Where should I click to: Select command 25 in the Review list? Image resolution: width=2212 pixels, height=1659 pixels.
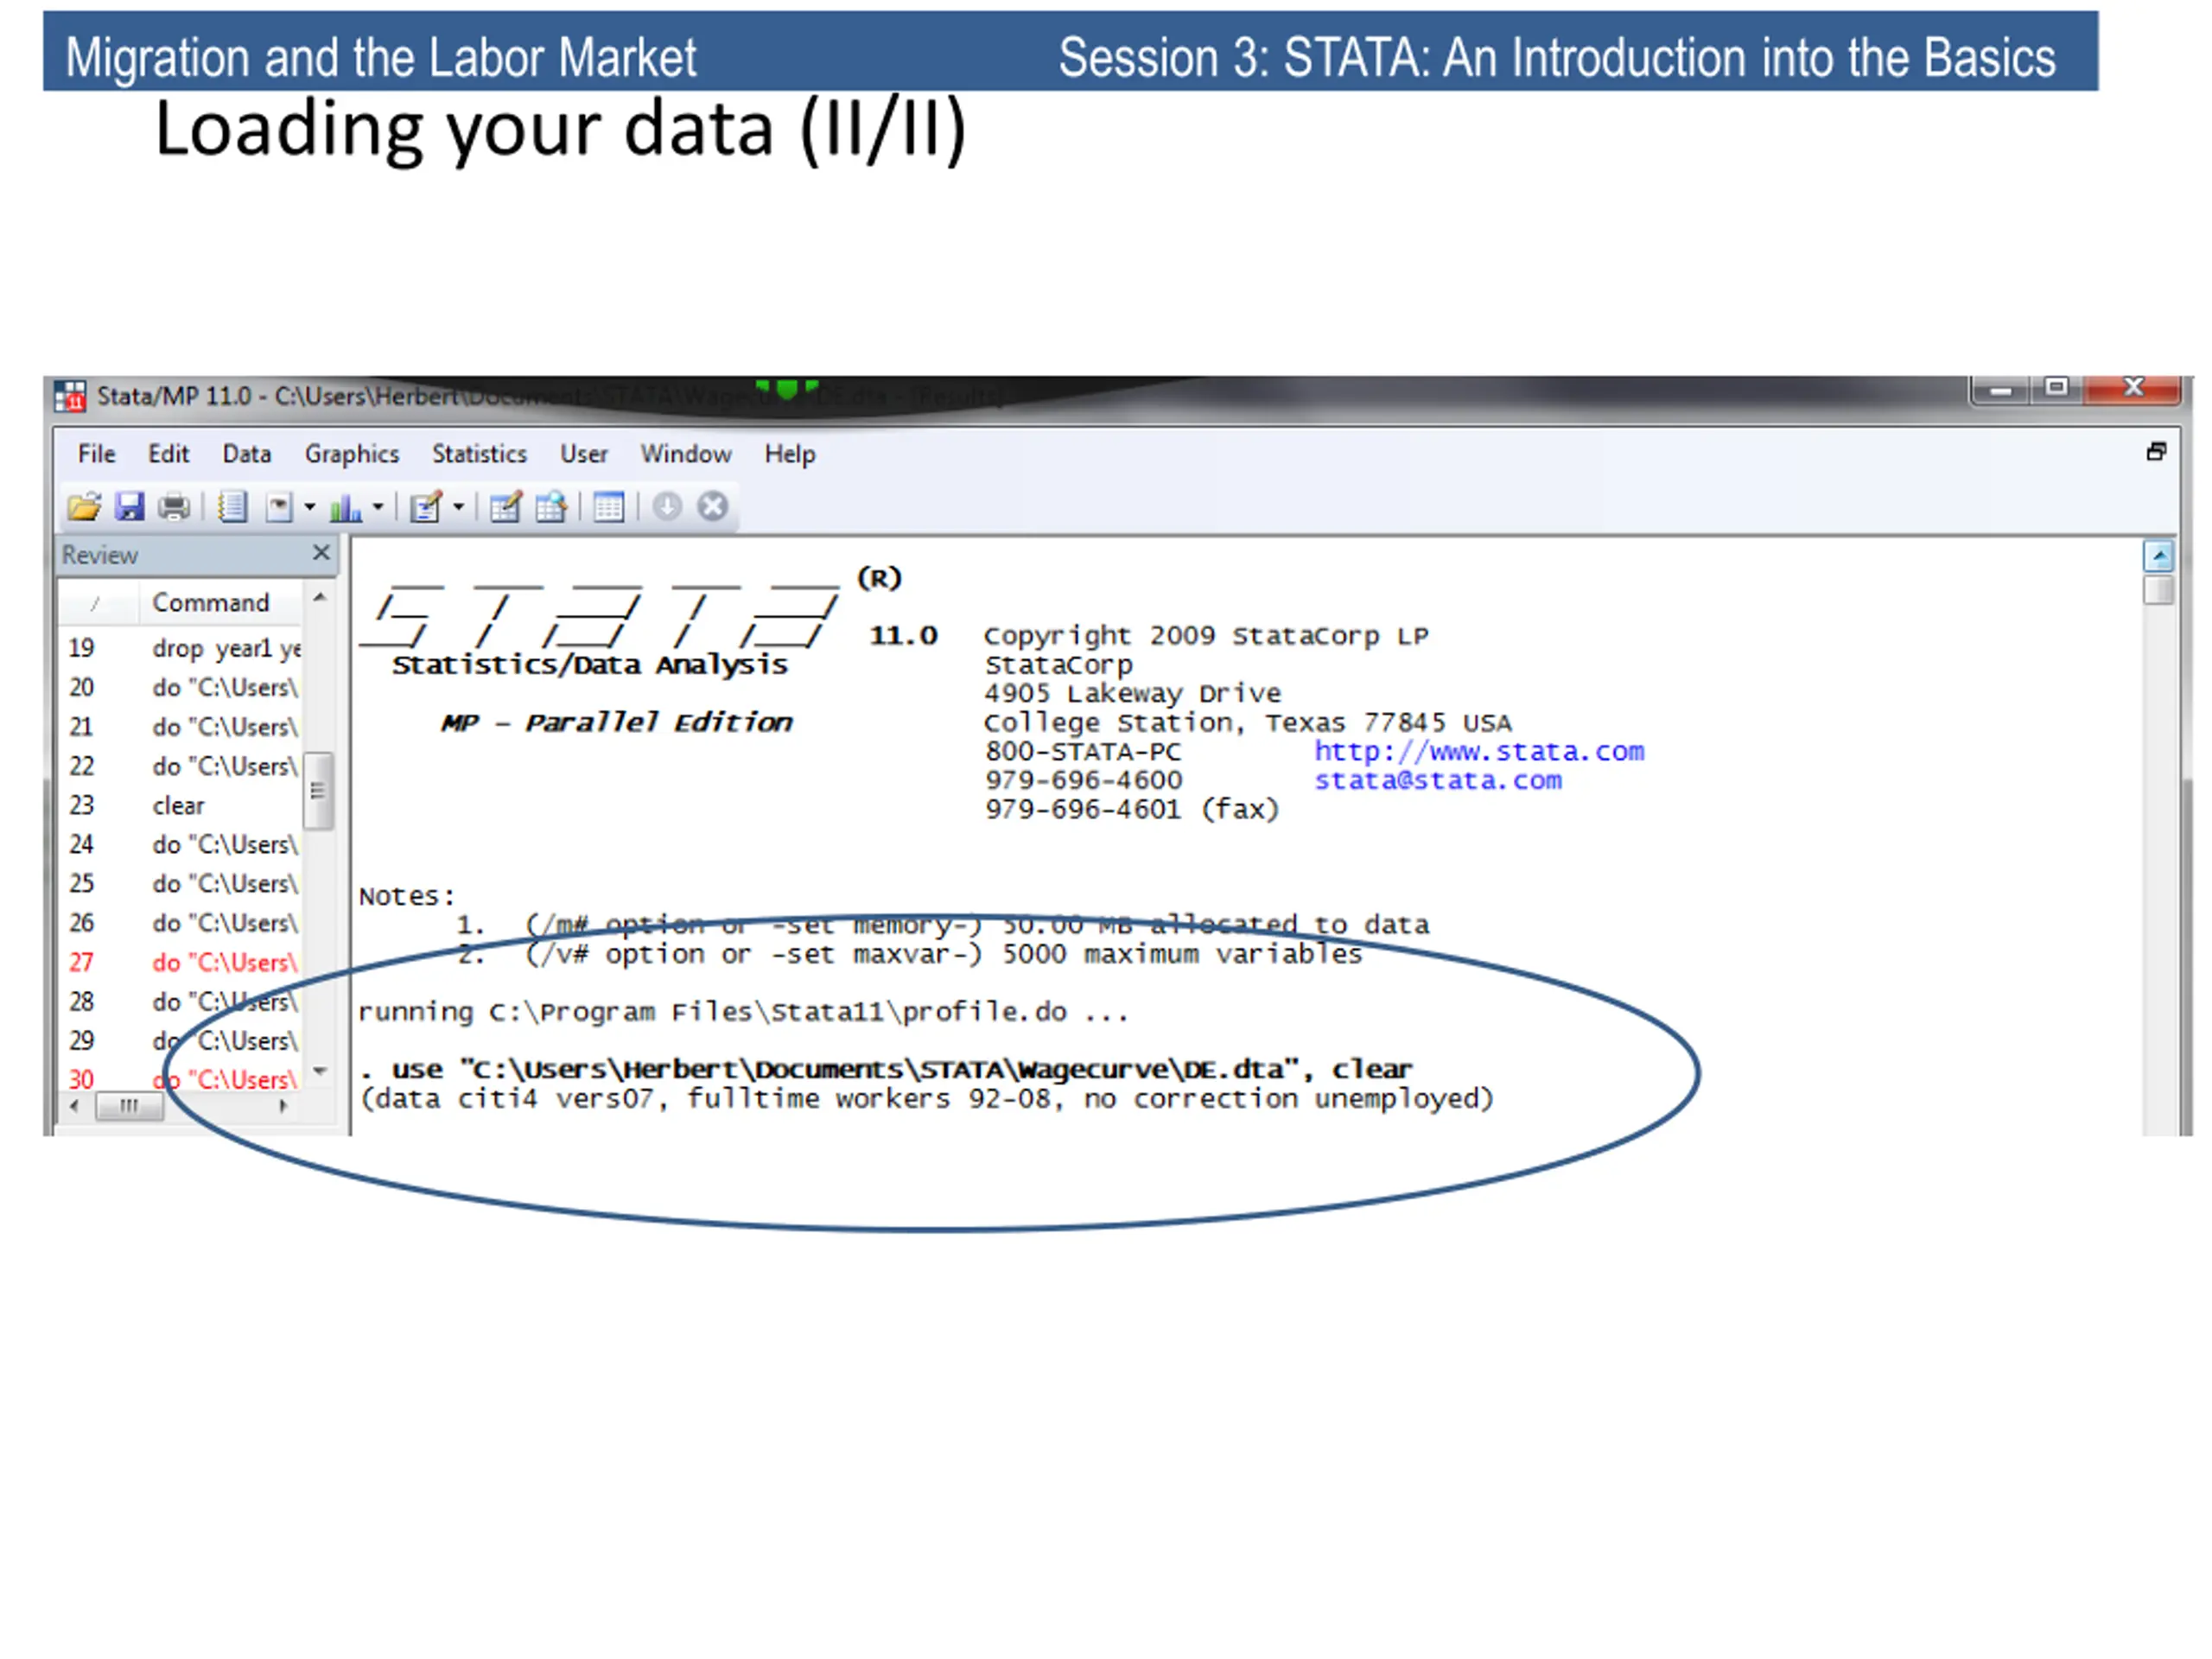point(181,884)
